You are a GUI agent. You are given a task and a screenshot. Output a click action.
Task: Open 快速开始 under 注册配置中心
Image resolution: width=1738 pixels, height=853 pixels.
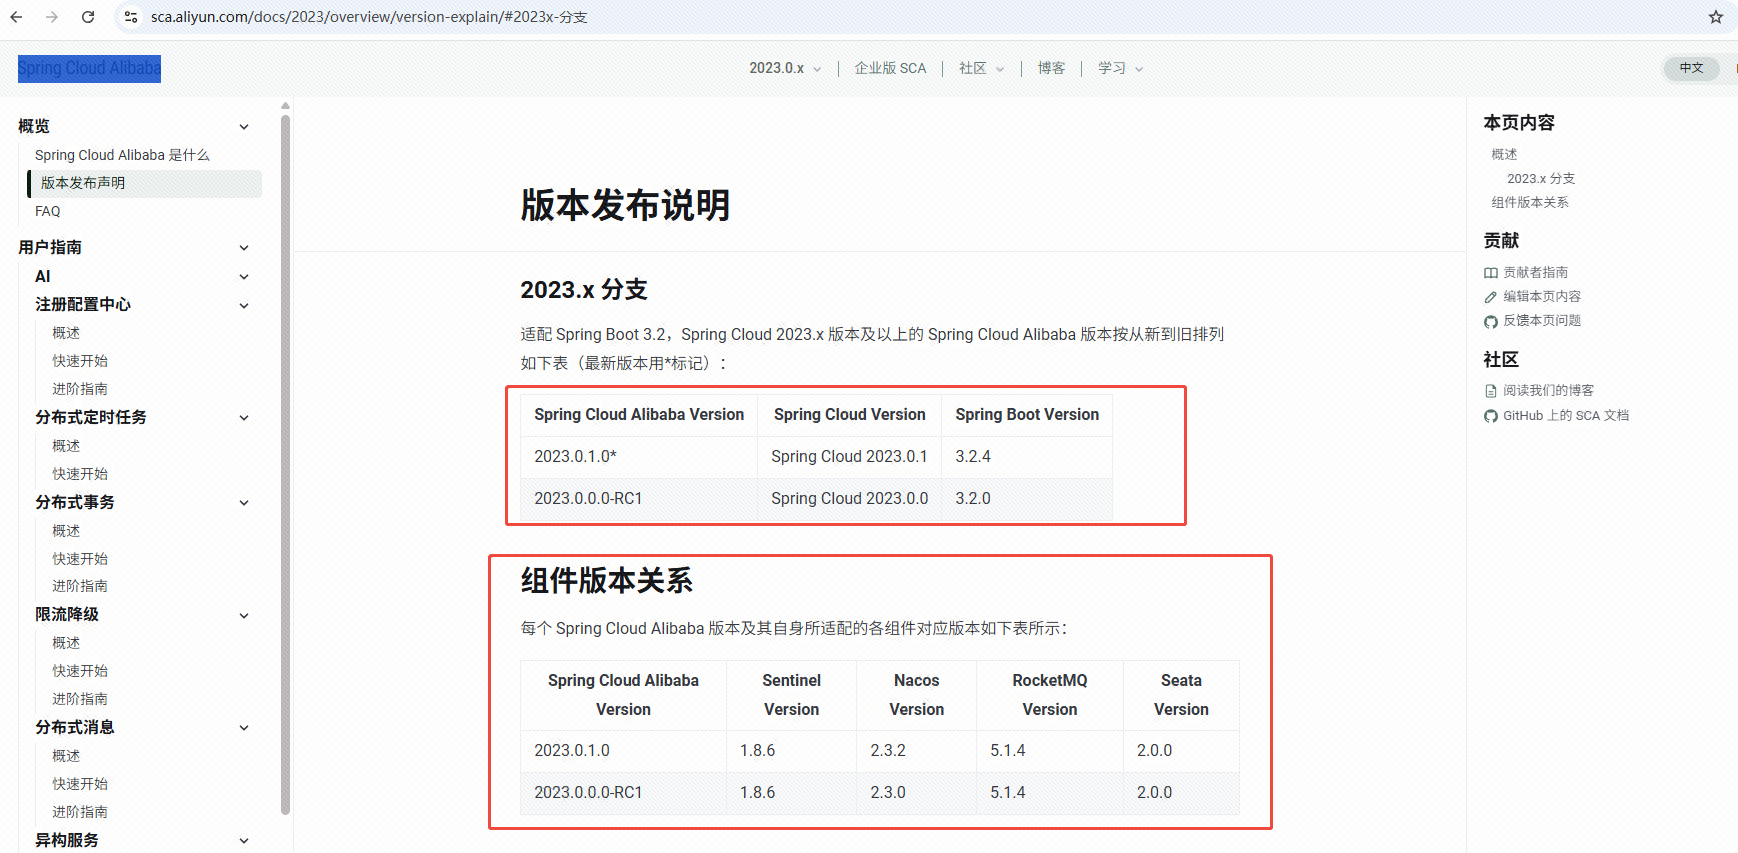point(80,361)
